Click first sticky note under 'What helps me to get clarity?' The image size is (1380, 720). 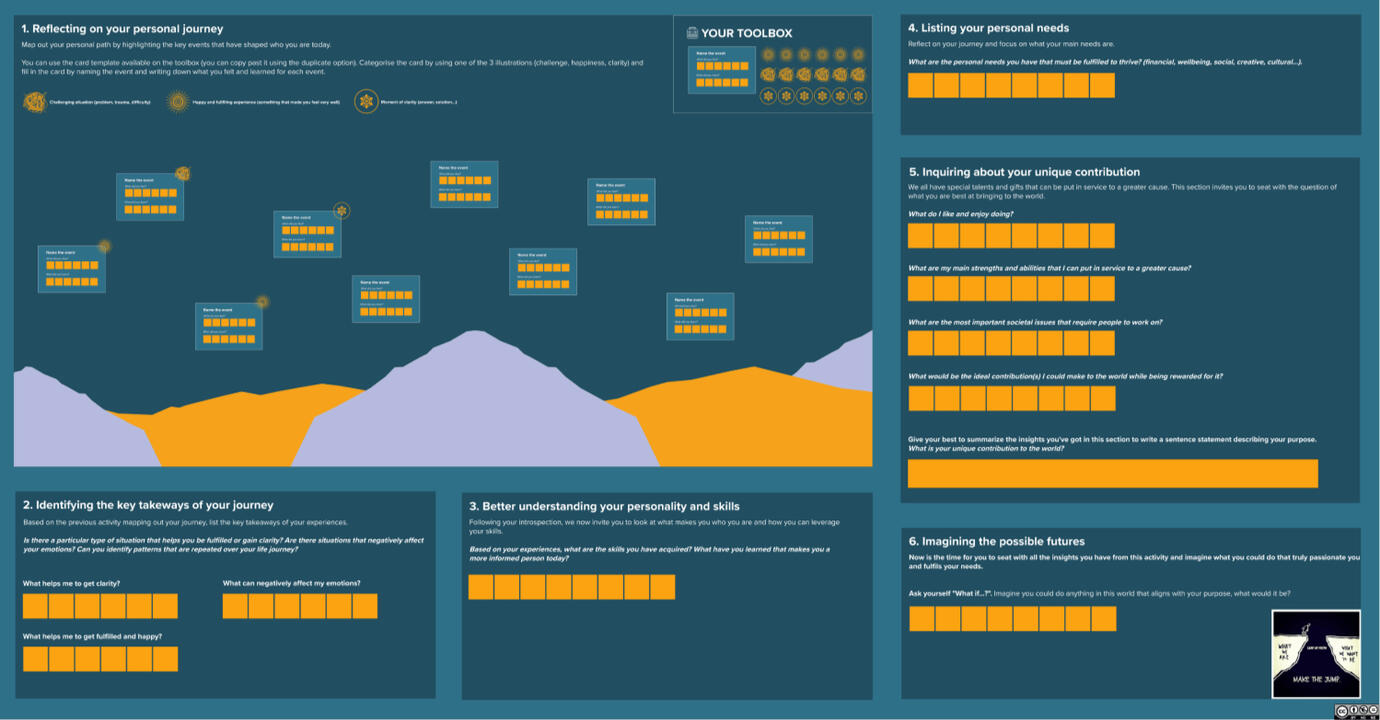(35, 606)
